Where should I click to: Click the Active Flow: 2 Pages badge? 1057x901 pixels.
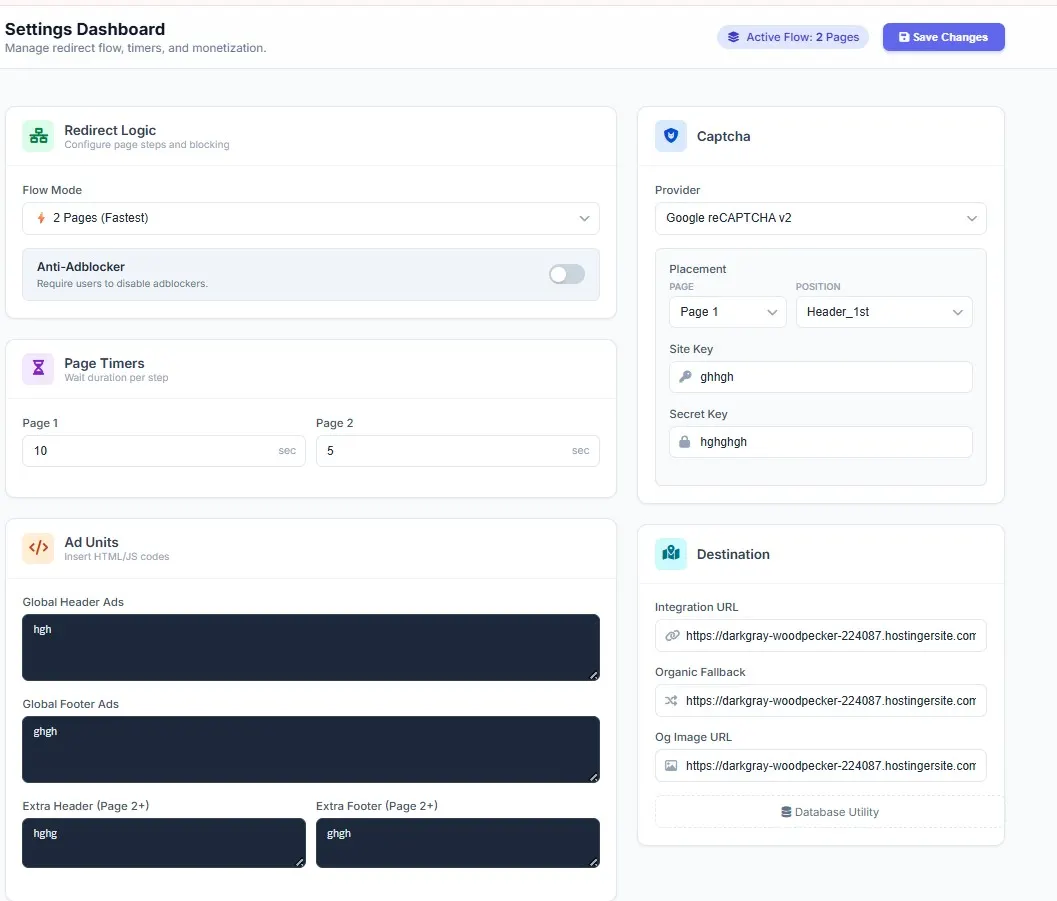793,37
